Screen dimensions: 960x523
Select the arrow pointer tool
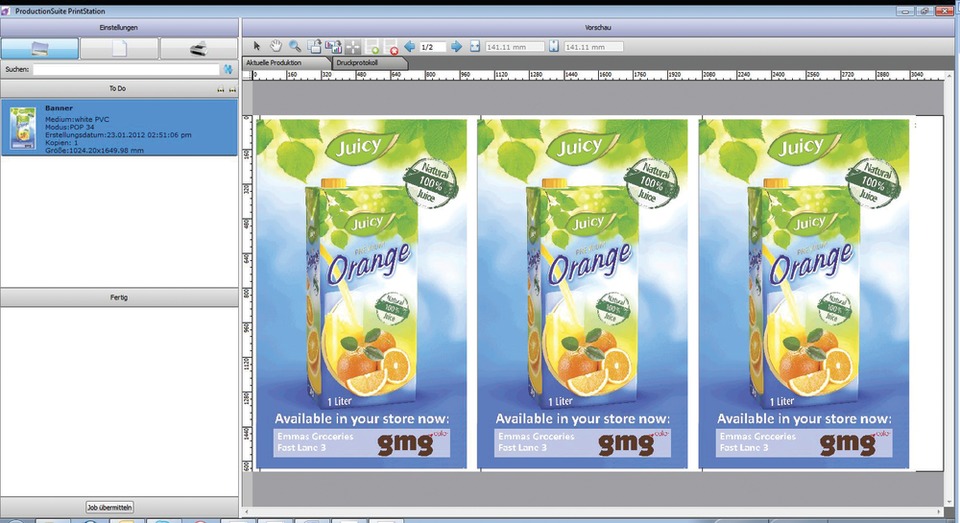click(x=257, y=46)
